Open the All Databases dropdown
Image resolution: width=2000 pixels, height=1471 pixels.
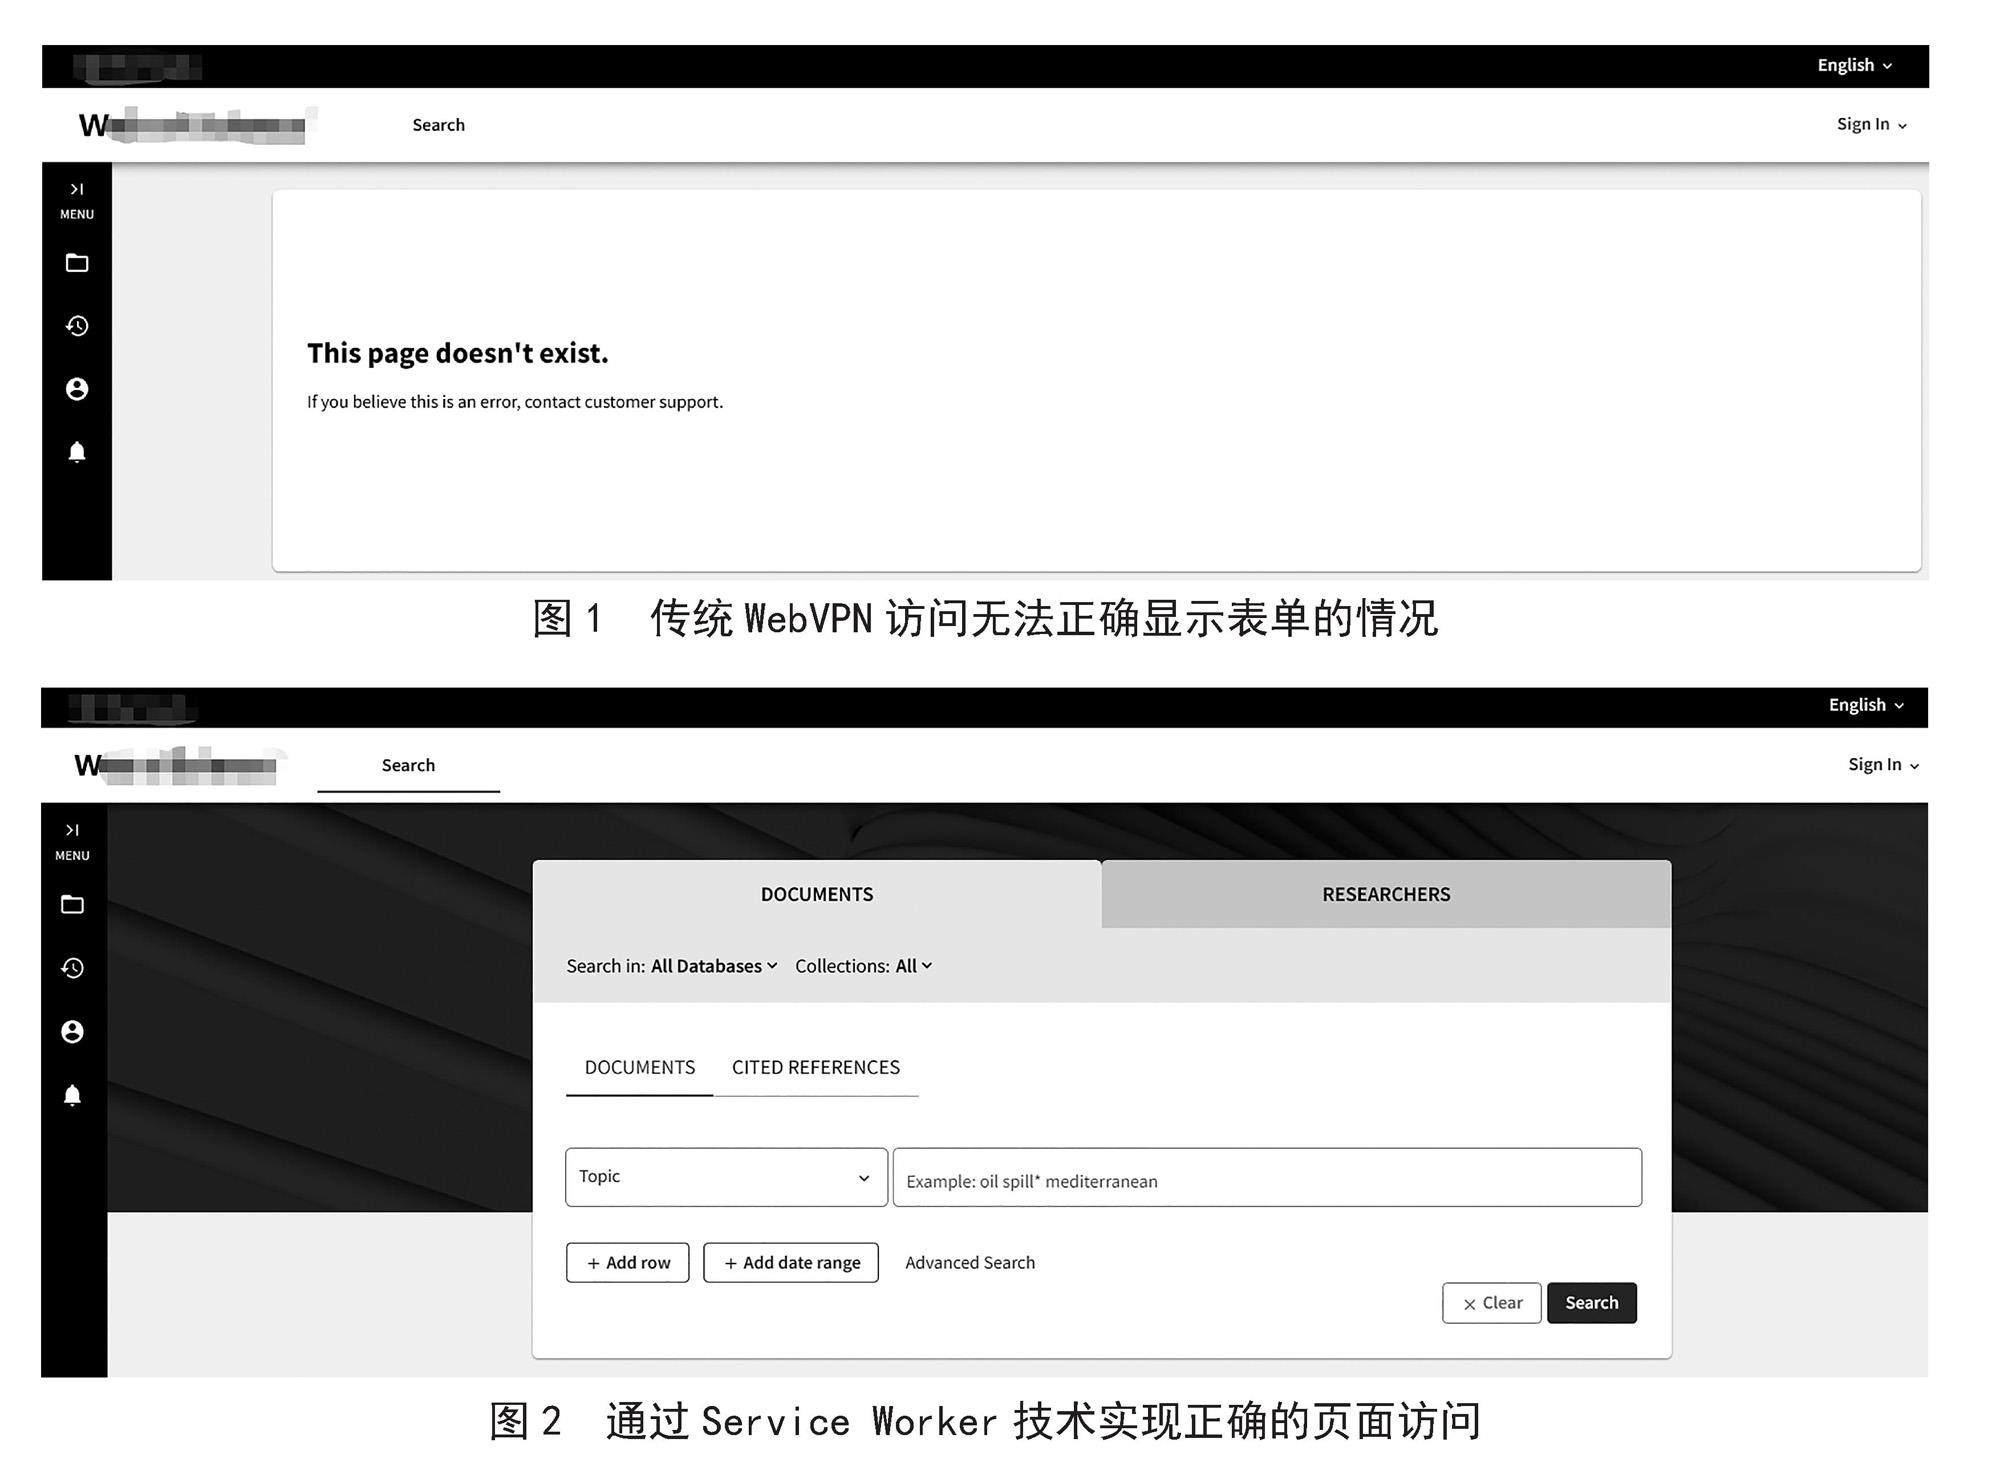click(713, 966)
